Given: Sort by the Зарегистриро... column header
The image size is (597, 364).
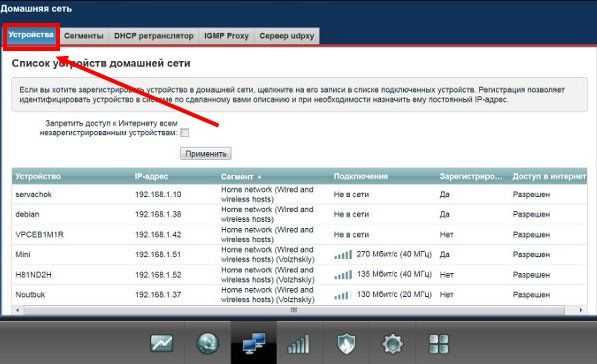Looking at the screenshot, I should [471, 177].
